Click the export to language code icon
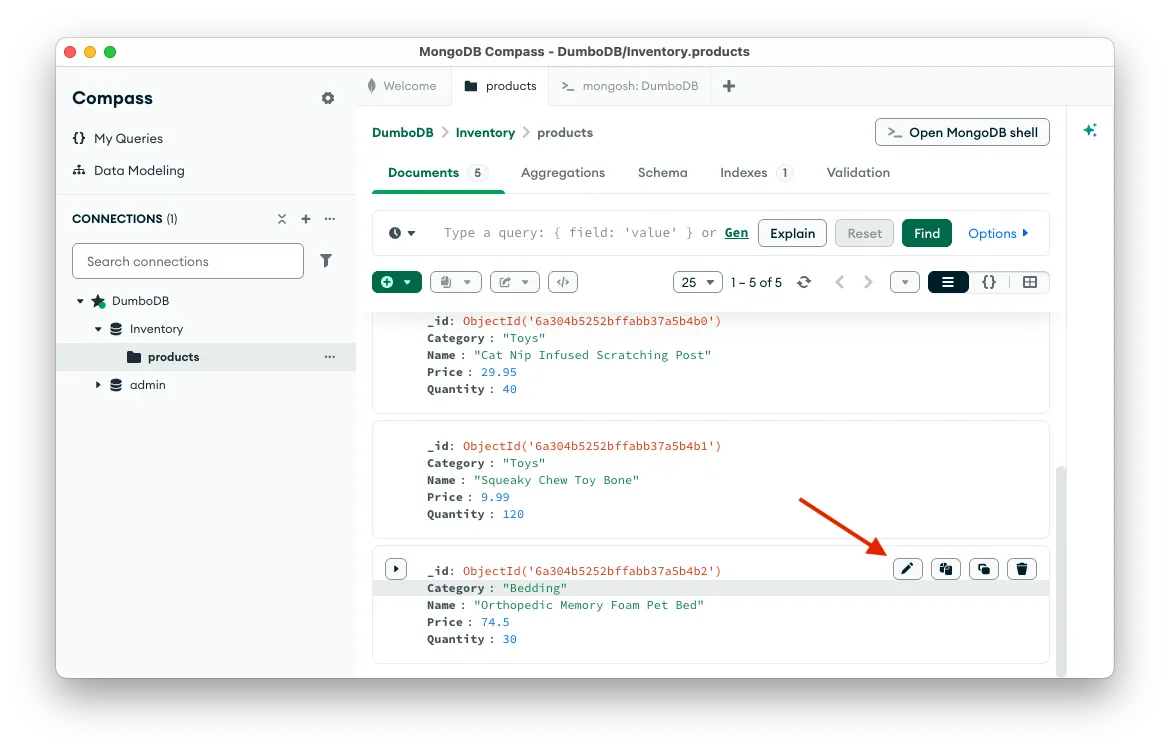The height and width of the screenshot is (752, 1170). (563, 282)
